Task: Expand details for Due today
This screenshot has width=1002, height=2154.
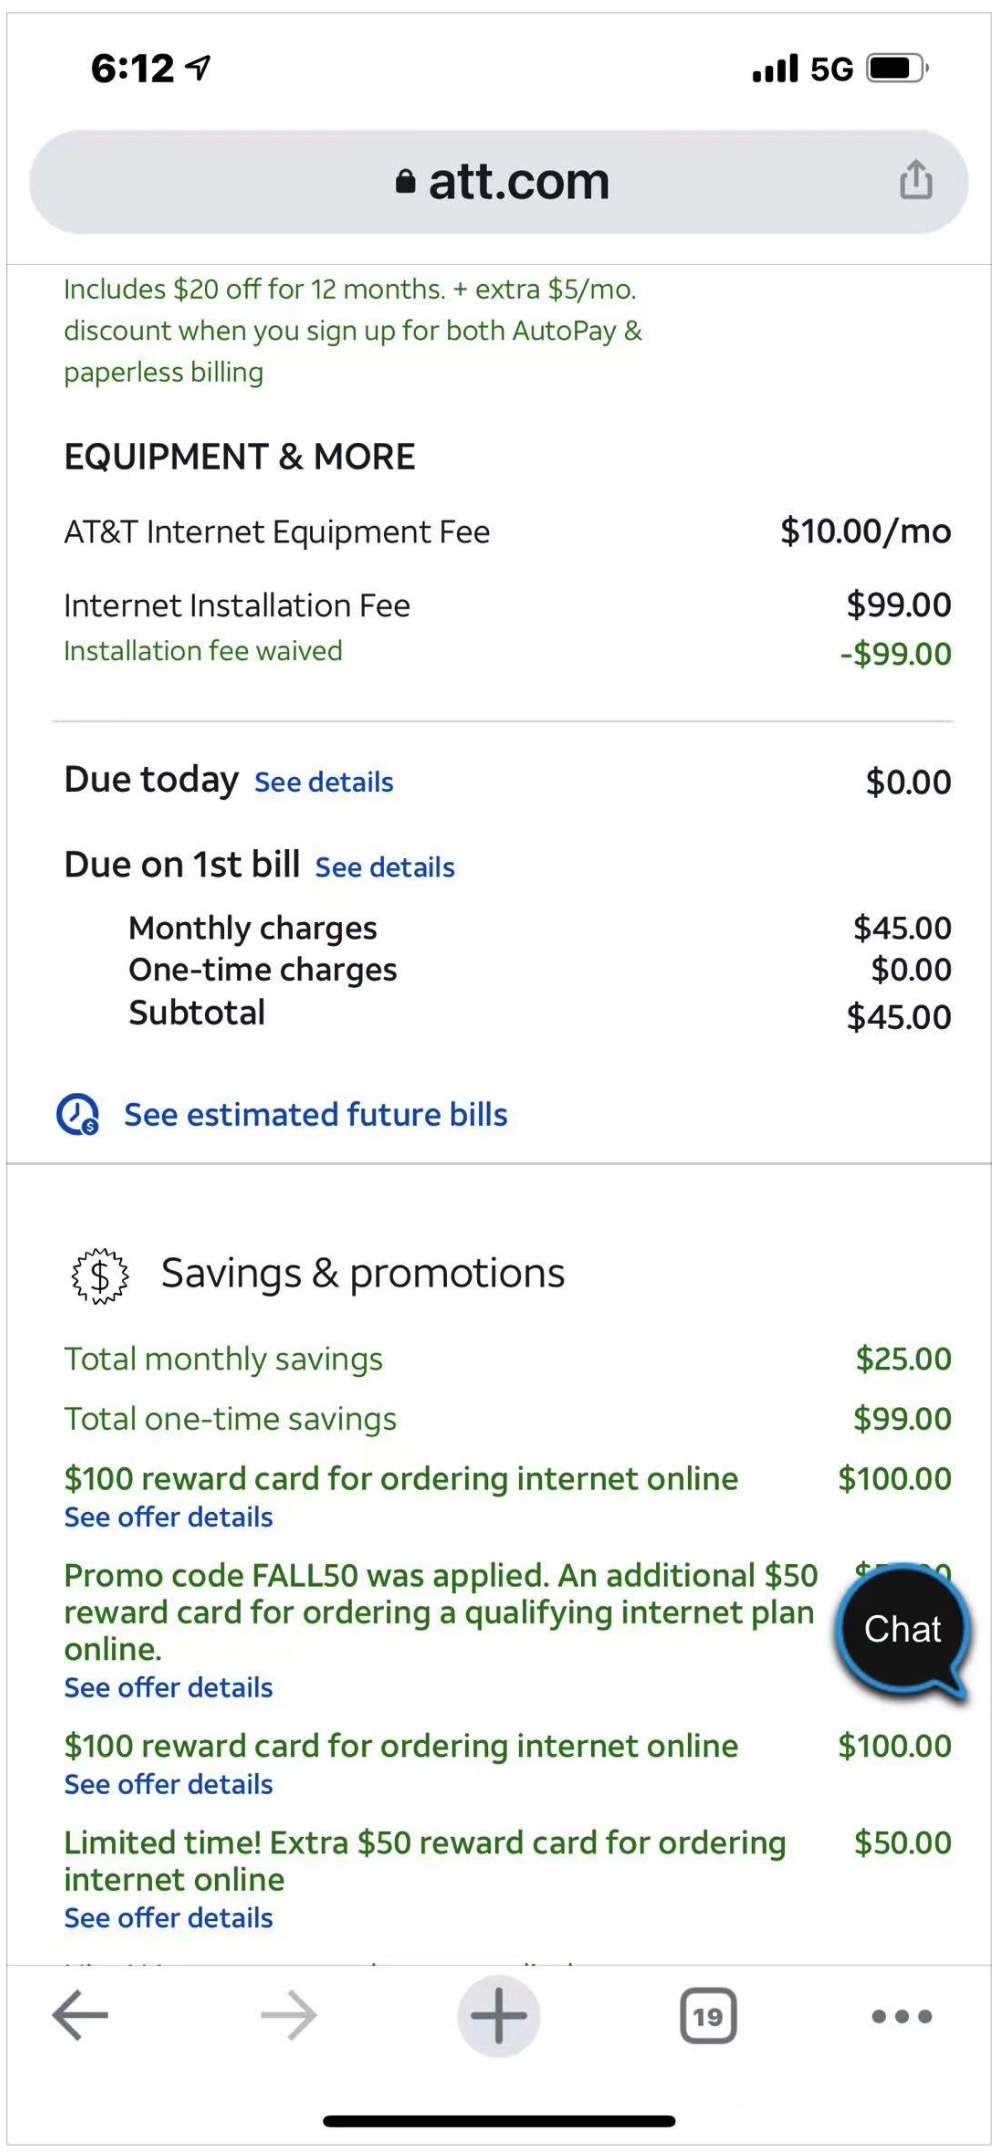Action: [322, 782]
